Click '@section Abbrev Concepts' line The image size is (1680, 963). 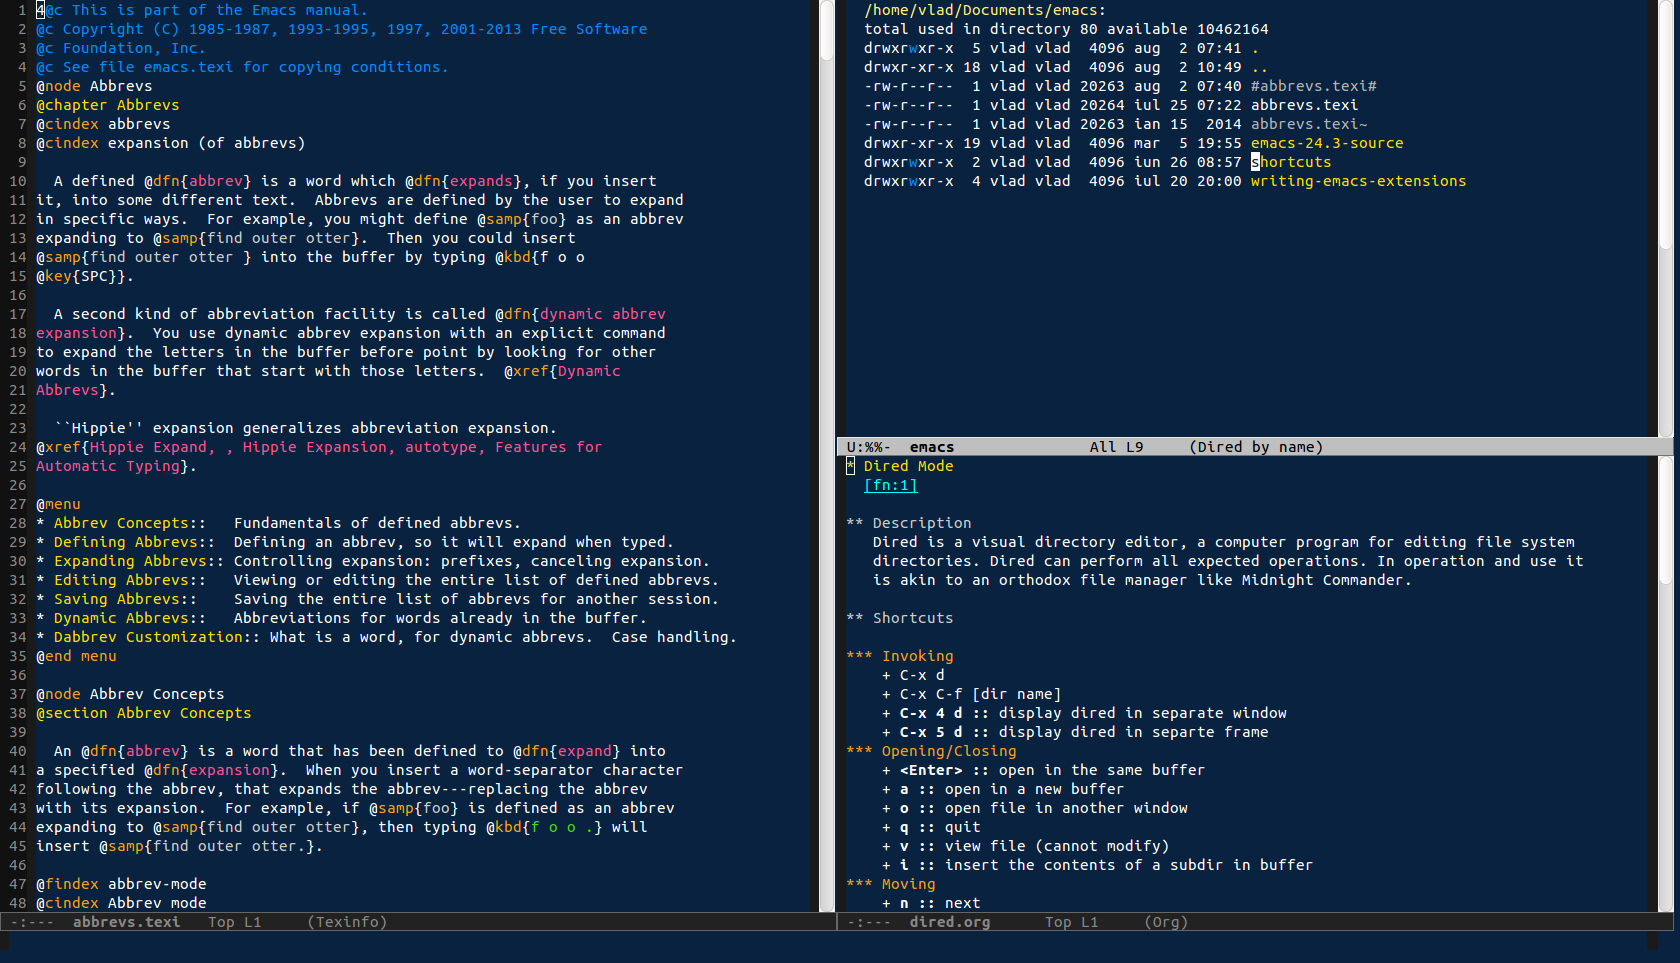(x=144, y=713)
